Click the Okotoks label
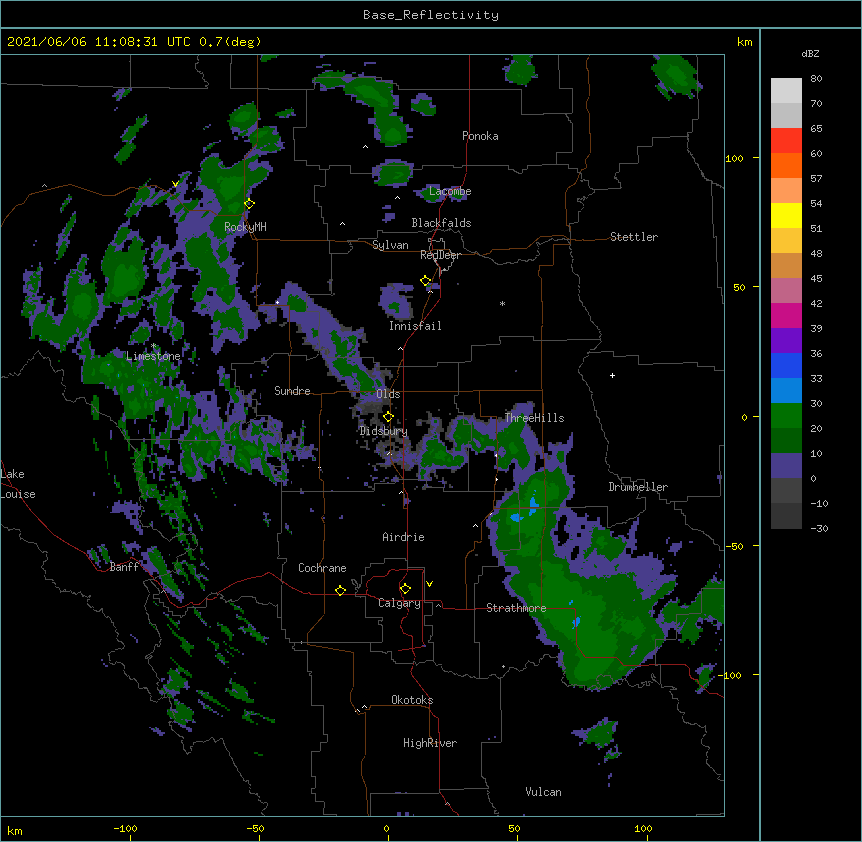The height and width of the screenshot is (842, 862). tap(412, 700)
